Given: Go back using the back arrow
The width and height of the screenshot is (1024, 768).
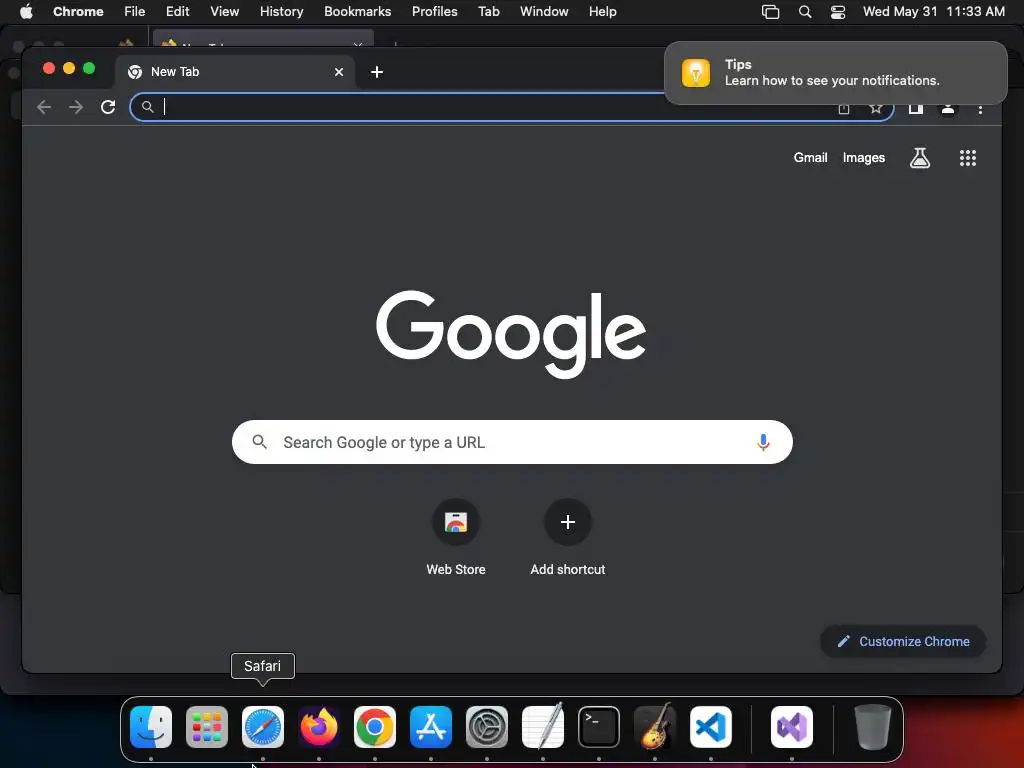Looking at the screenshot, I should (x=44, y=107).
